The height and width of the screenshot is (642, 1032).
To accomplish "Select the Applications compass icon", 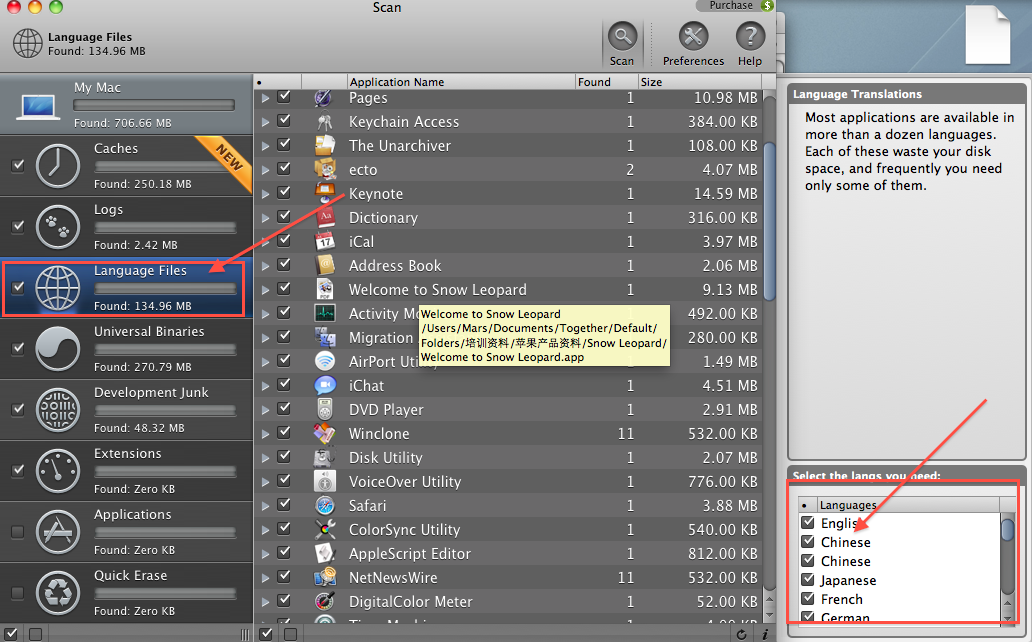I will coord(57,532).
